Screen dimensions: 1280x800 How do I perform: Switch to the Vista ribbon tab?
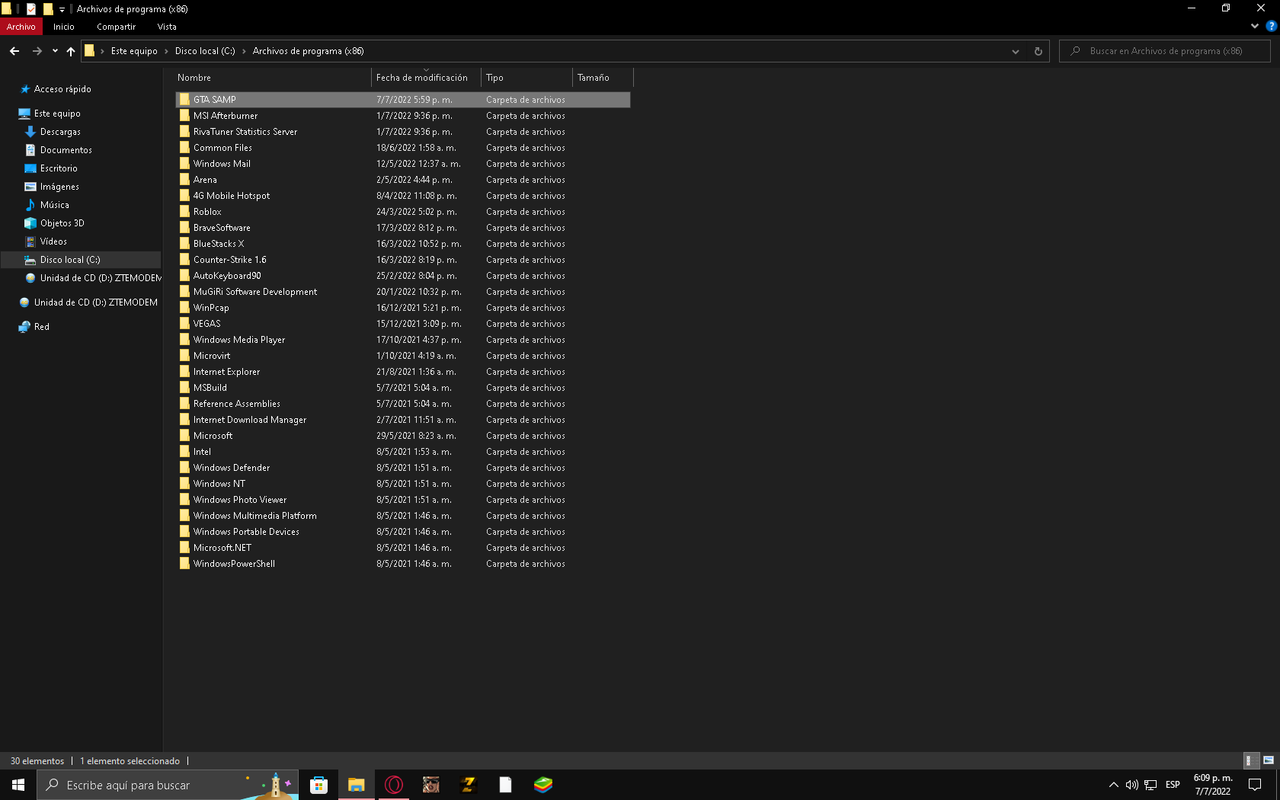click(167, 27)
